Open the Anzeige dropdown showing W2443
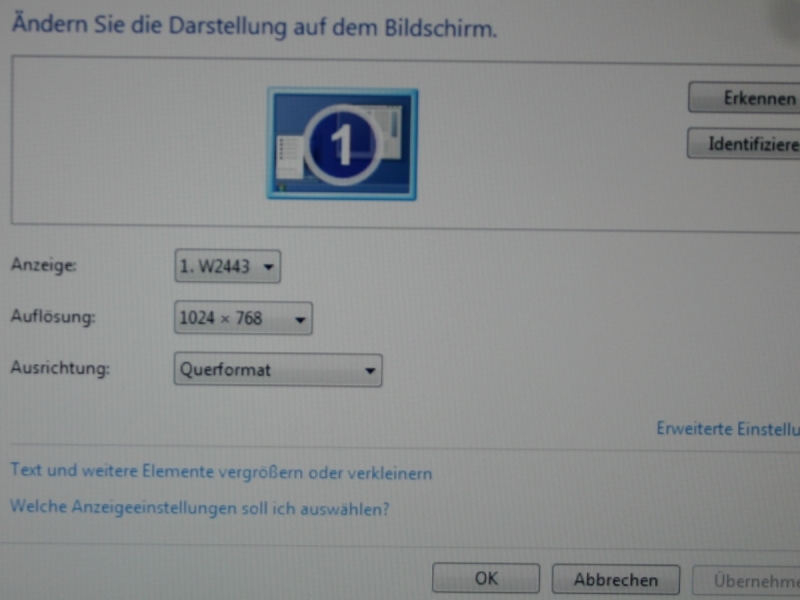The height and width of the screenshot is (600, 800). pos(228,266)
